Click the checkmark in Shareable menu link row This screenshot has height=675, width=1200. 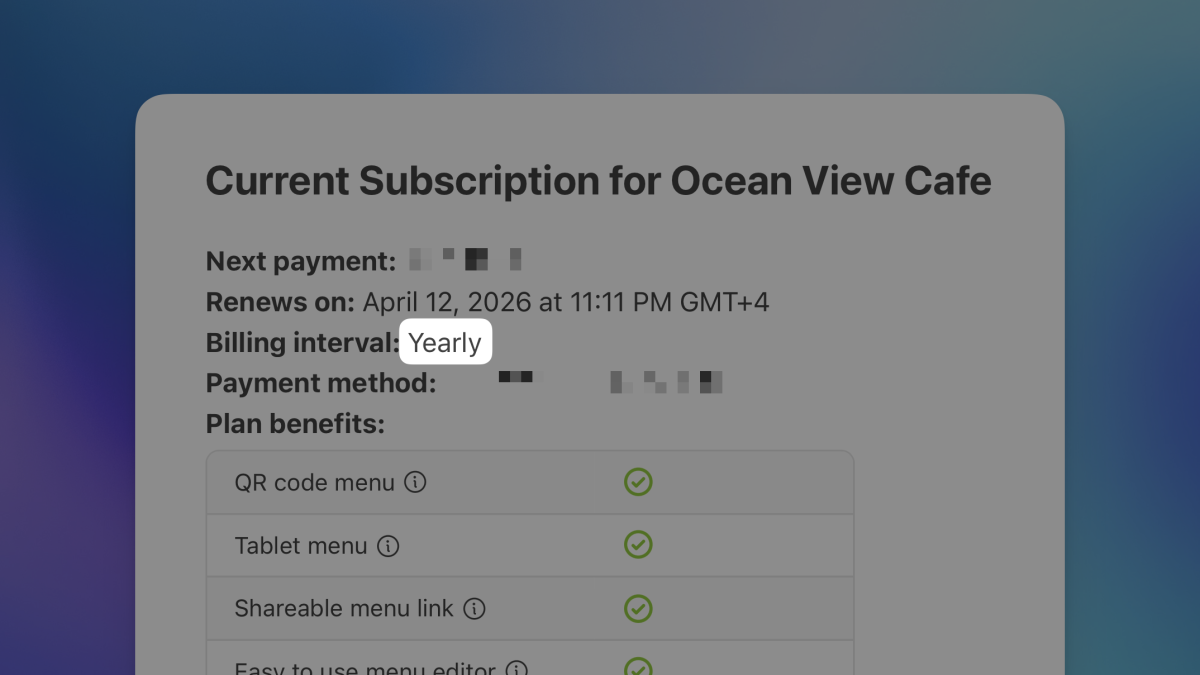coord(638,608)
